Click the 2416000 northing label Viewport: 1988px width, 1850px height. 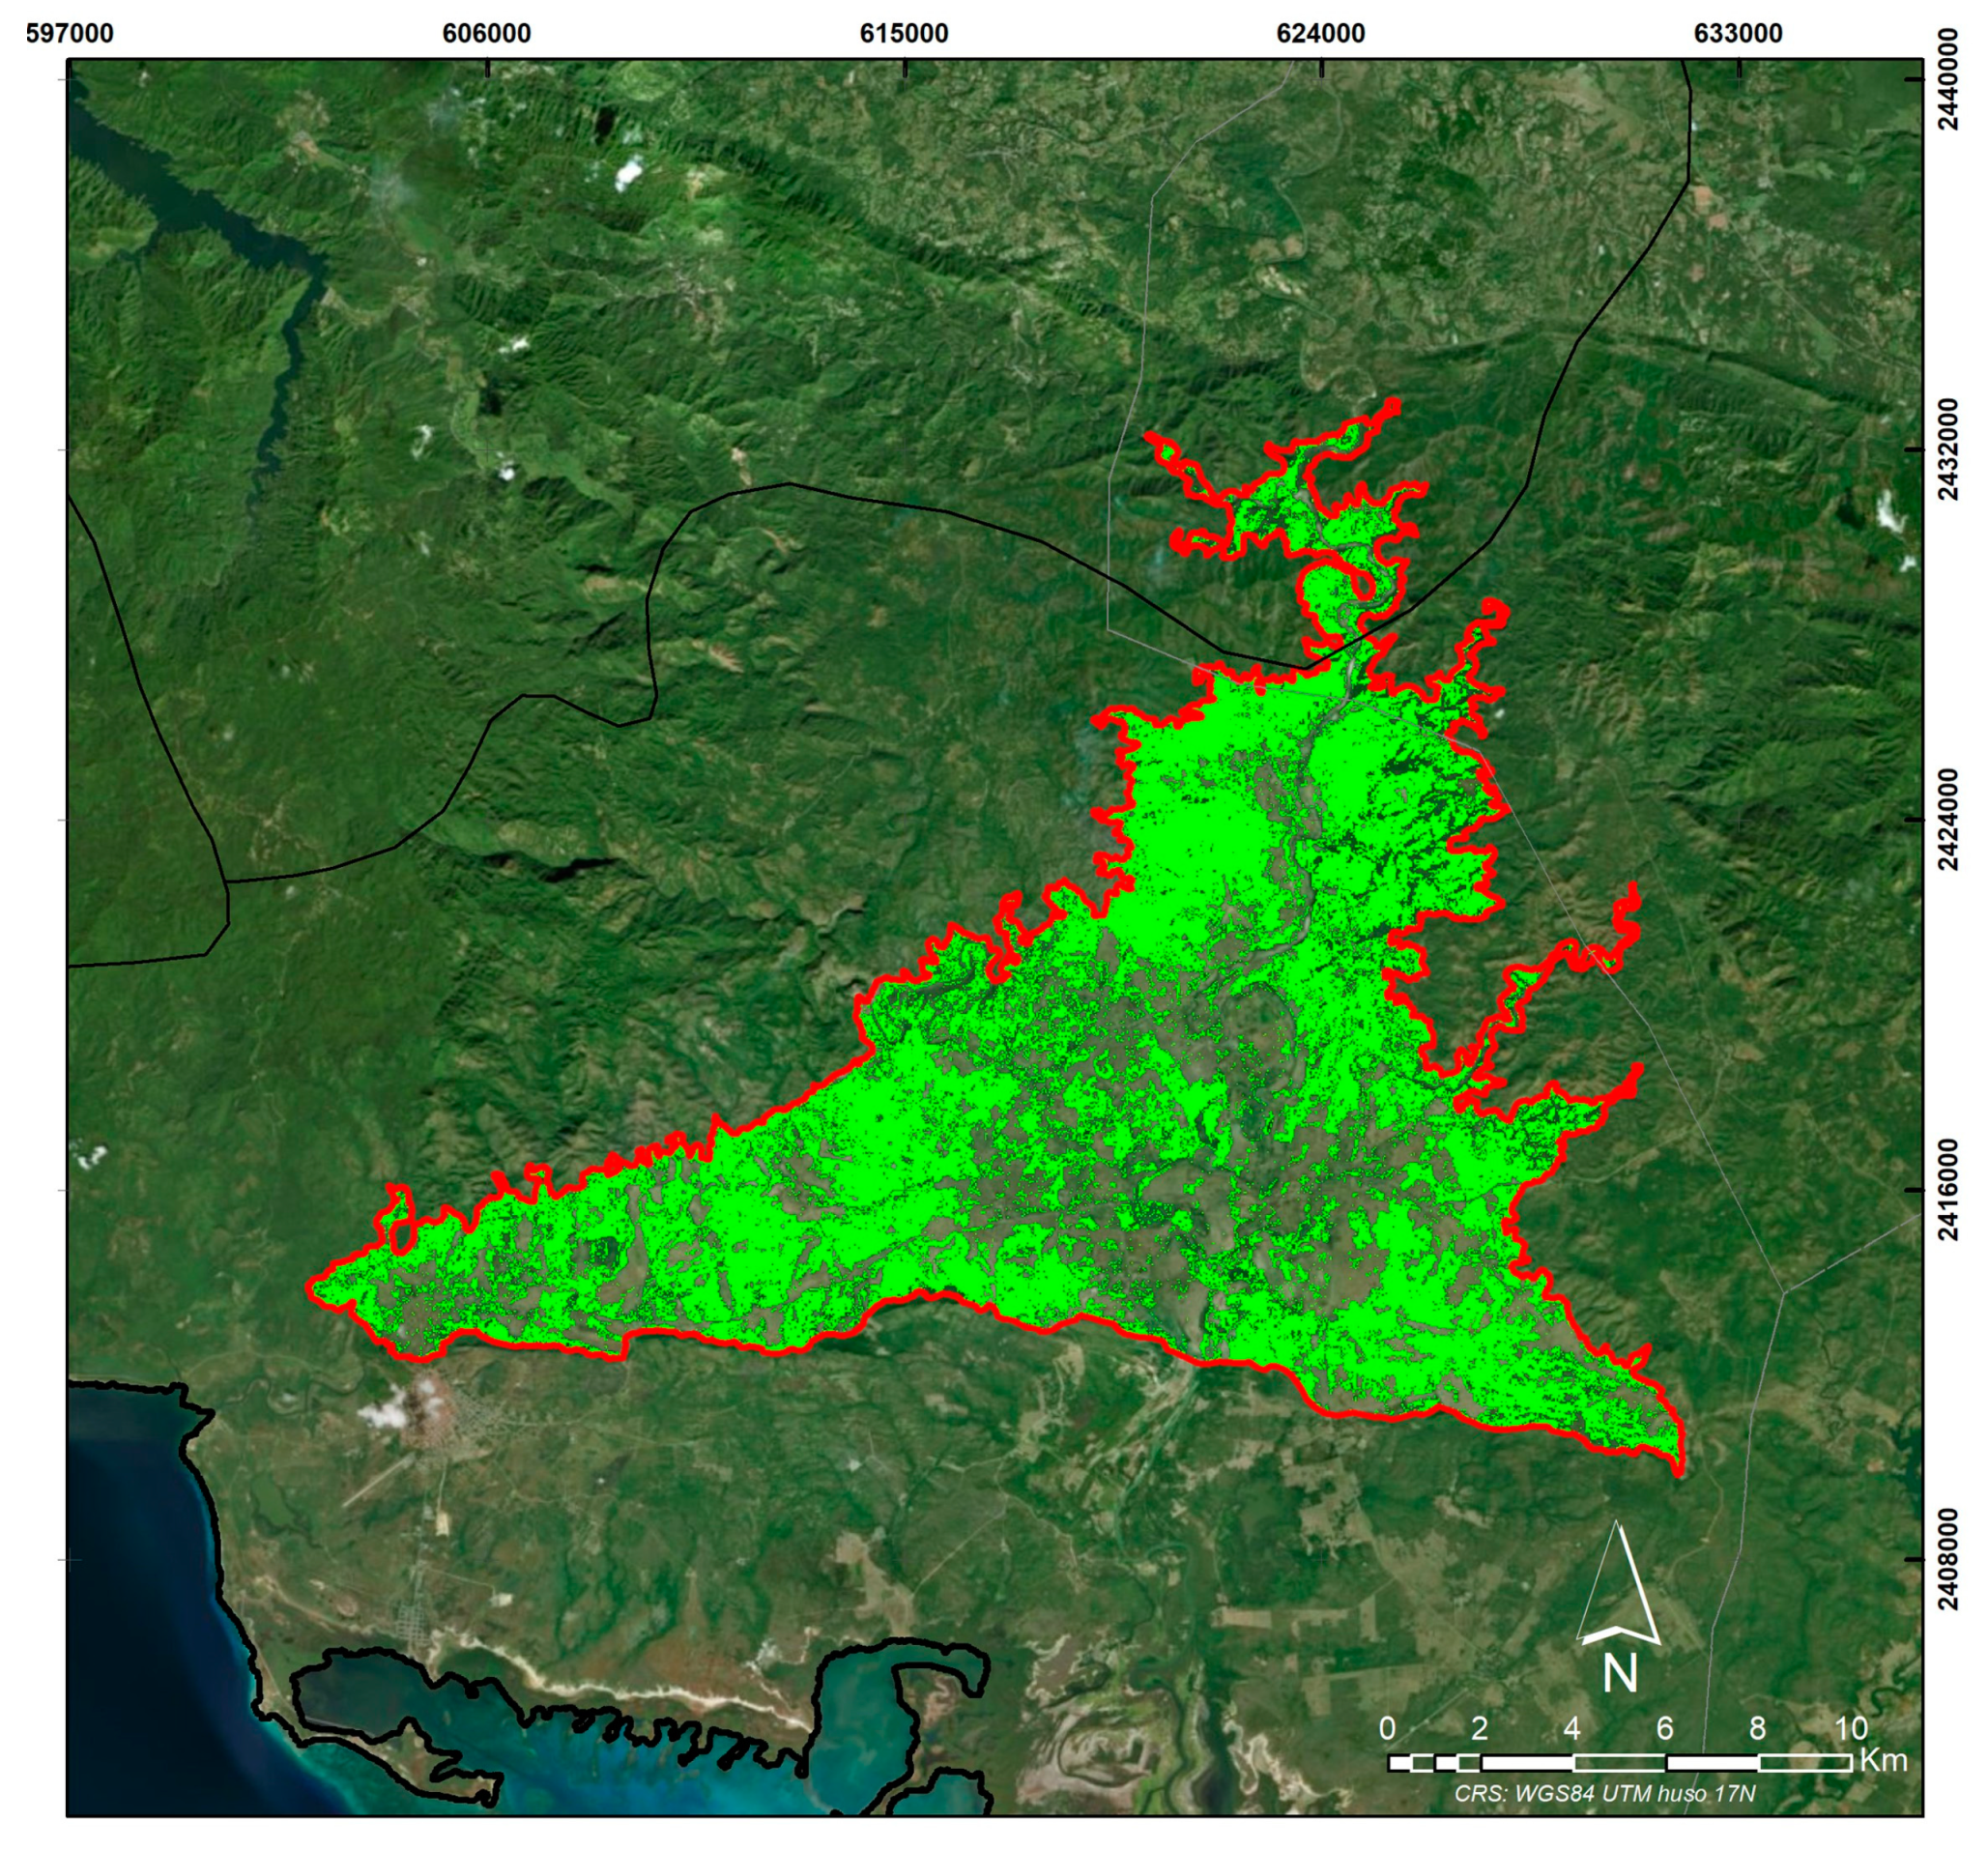(1948, 1189)
